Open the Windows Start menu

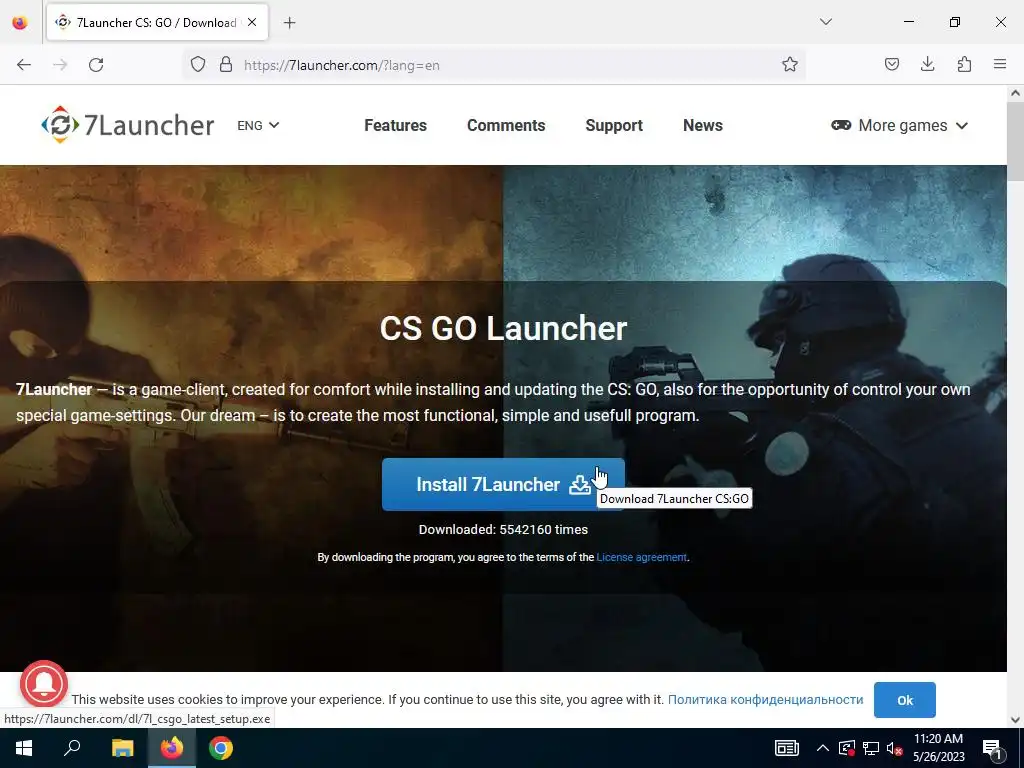pyautogui.click(x=24, y=748)
